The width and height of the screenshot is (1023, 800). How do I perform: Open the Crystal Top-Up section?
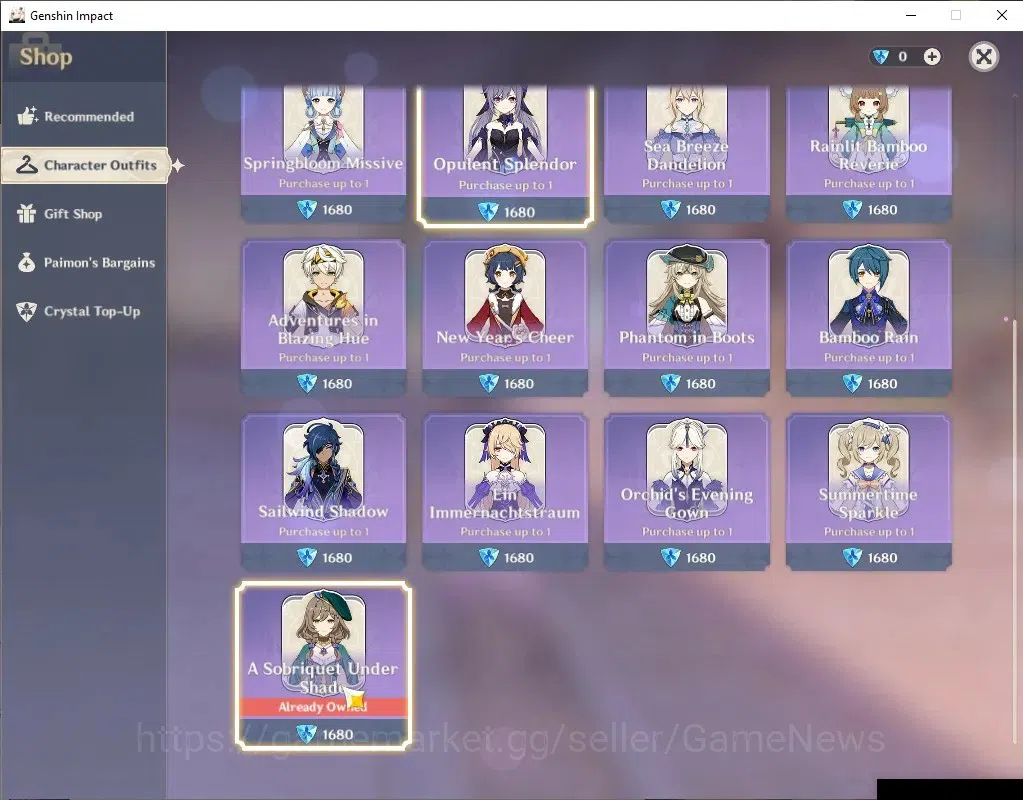pos(84,311)
